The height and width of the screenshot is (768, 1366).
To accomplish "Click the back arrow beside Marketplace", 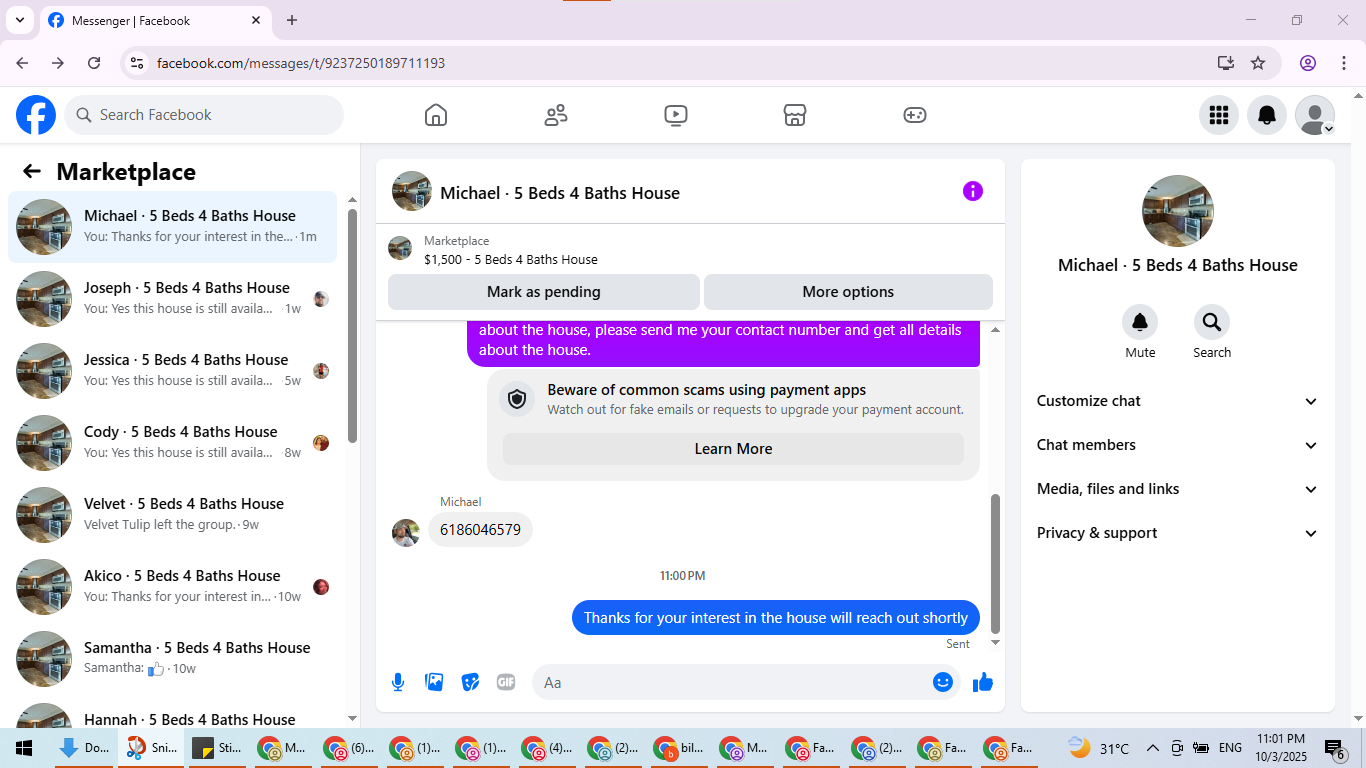I will [32, 171].
